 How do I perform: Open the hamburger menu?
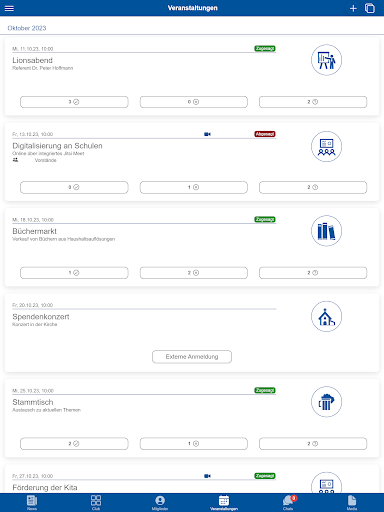9,8
